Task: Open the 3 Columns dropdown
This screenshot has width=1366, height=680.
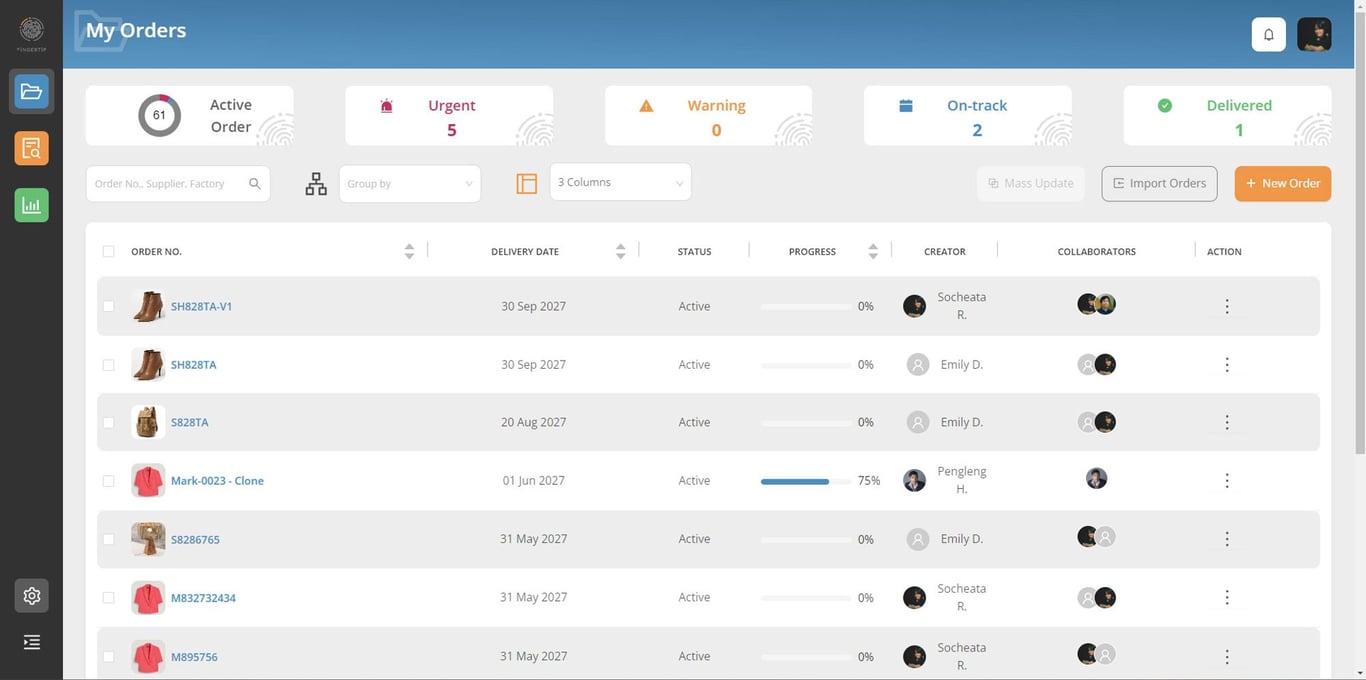Action: pos(620,182)
